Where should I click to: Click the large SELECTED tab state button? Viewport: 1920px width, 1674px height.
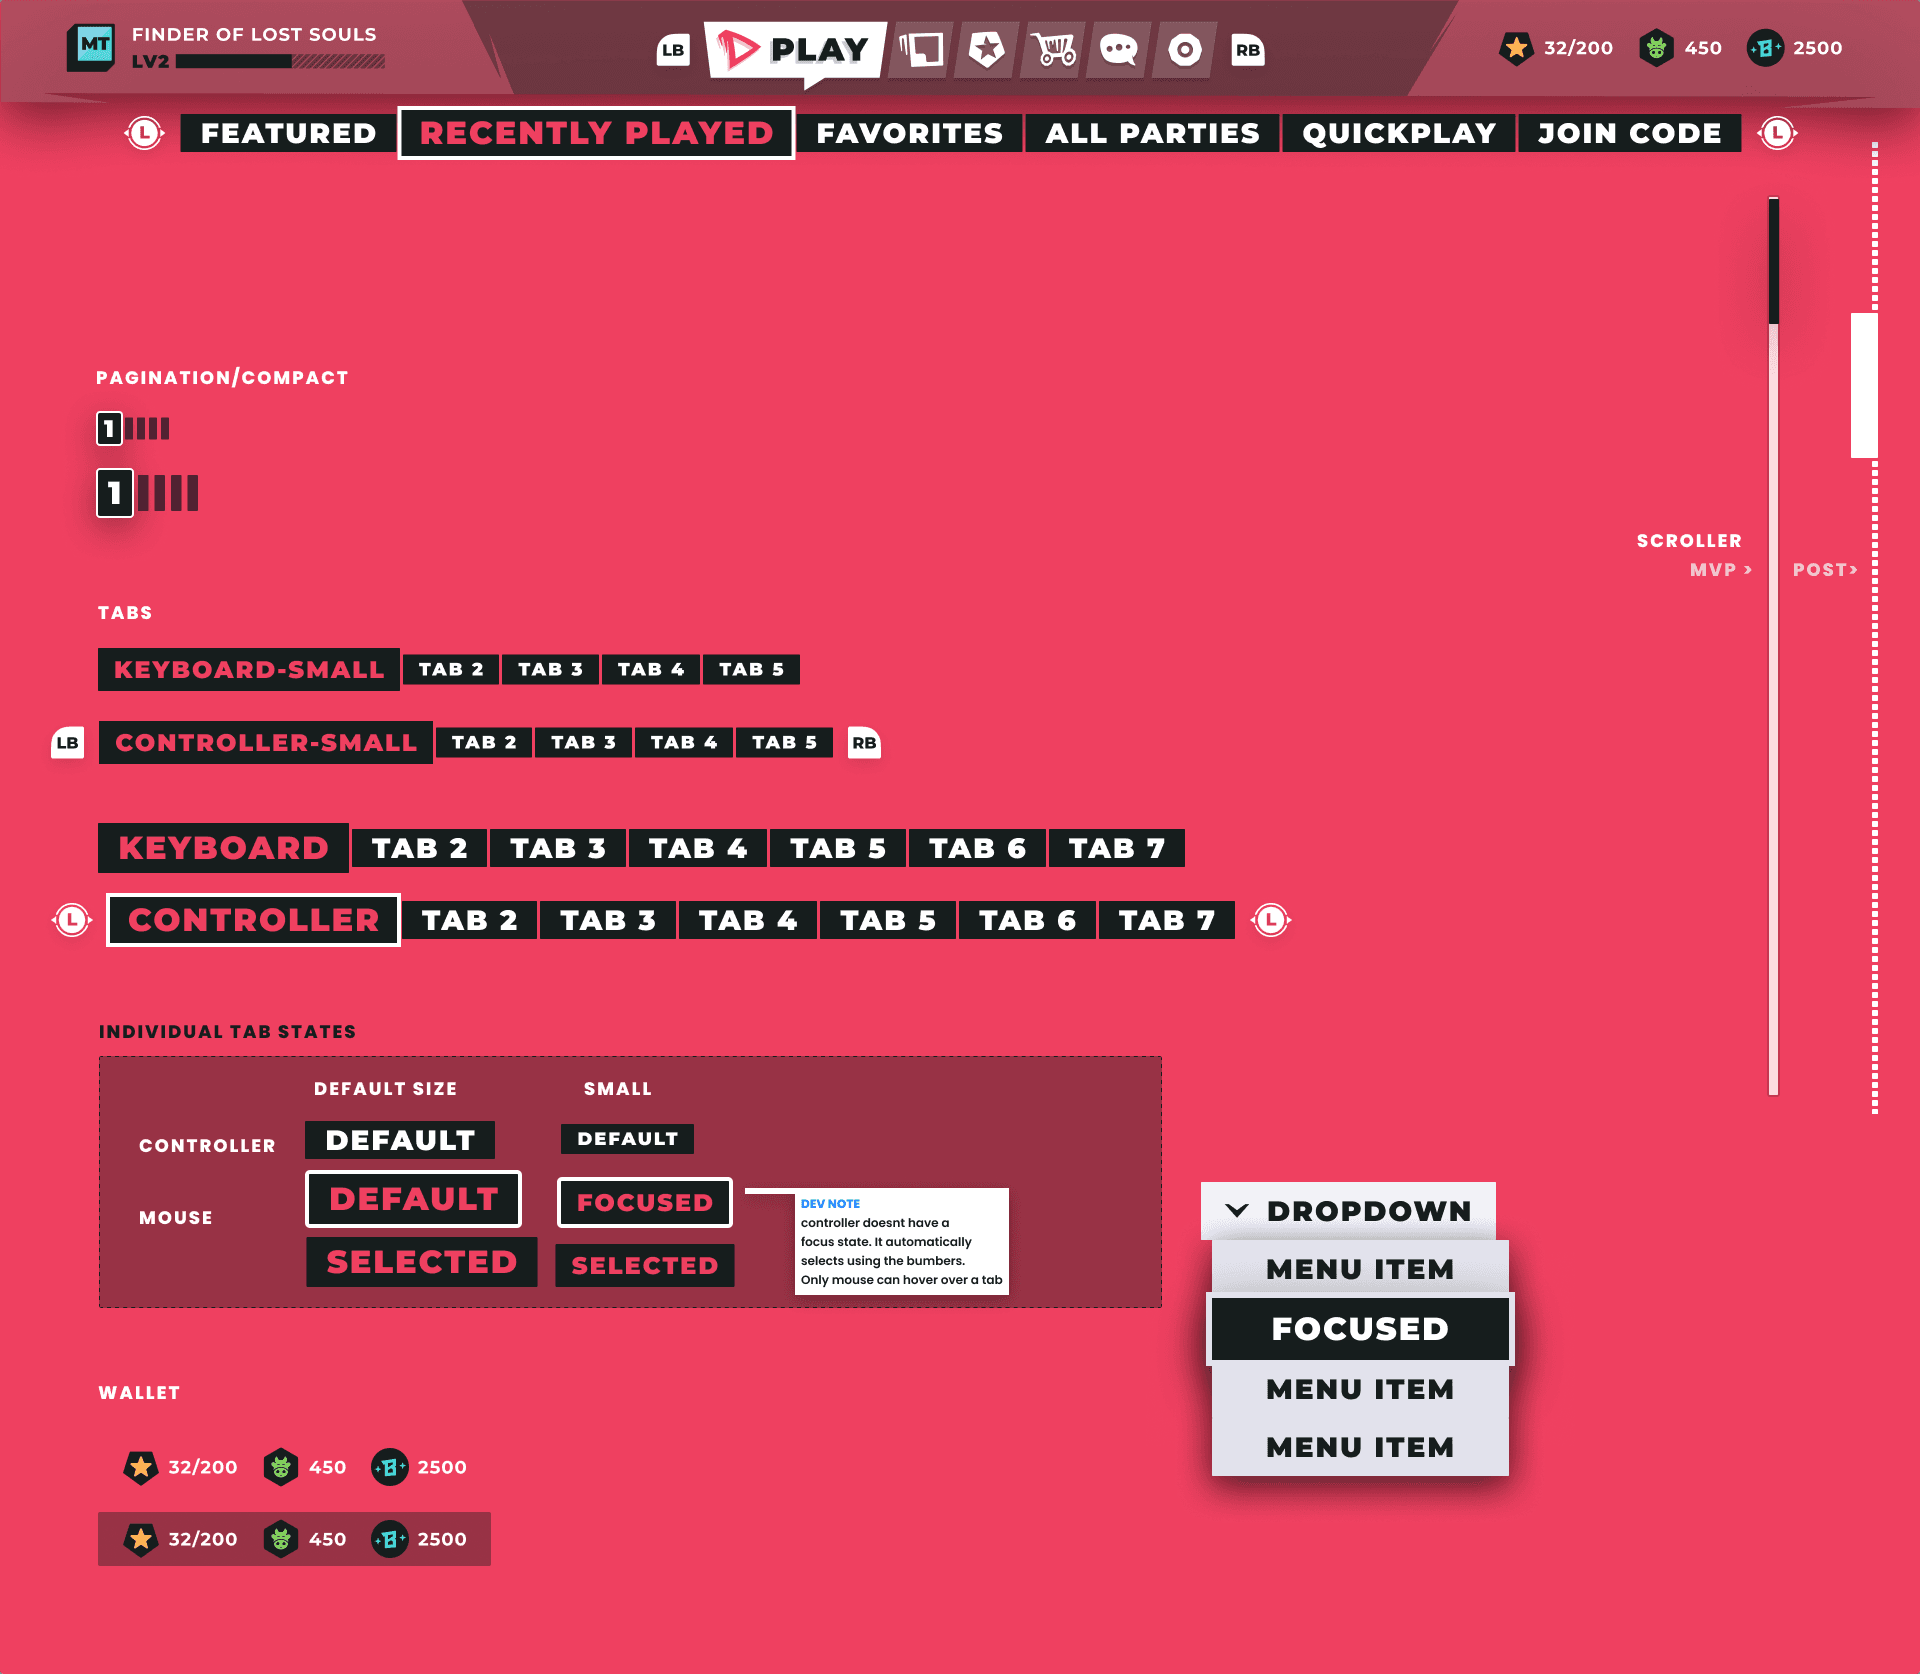421,1262
